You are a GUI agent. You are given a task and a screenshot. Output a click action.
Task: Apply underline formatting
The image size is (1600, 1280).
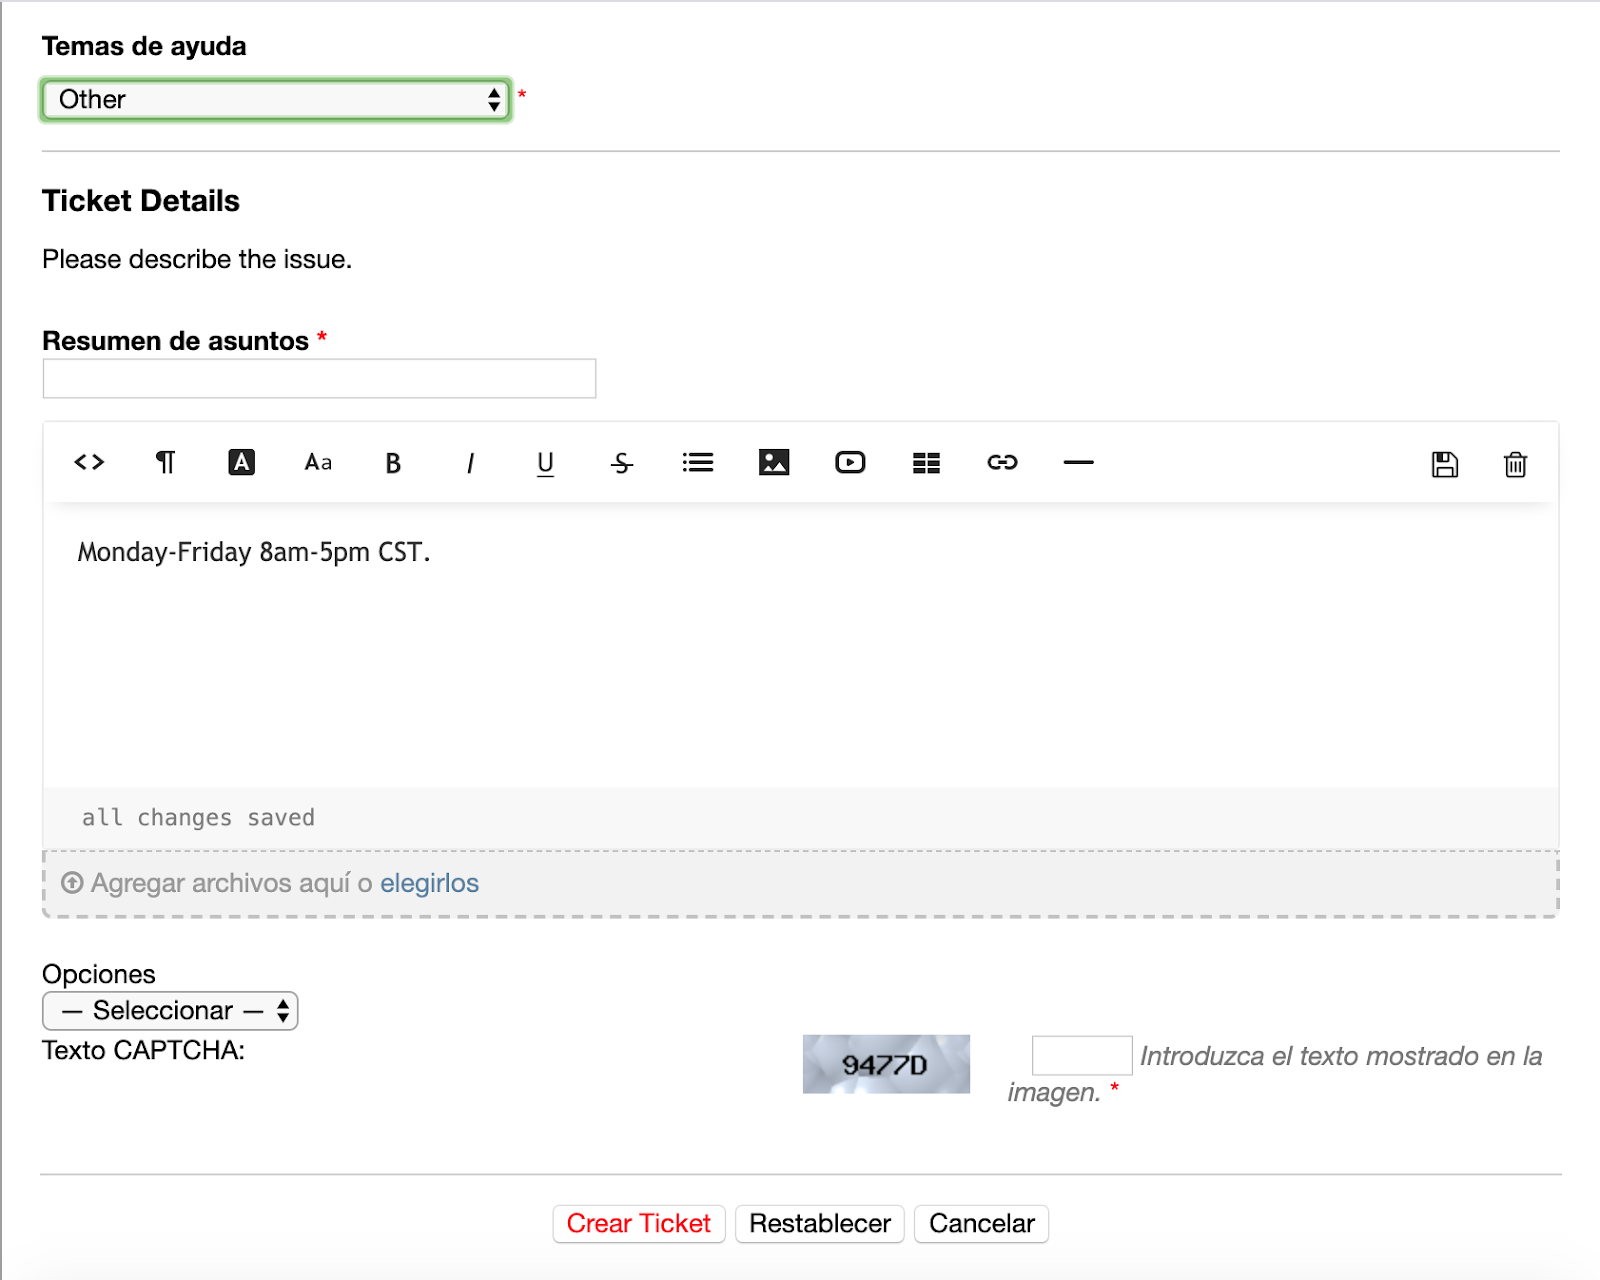pos(545,462)
